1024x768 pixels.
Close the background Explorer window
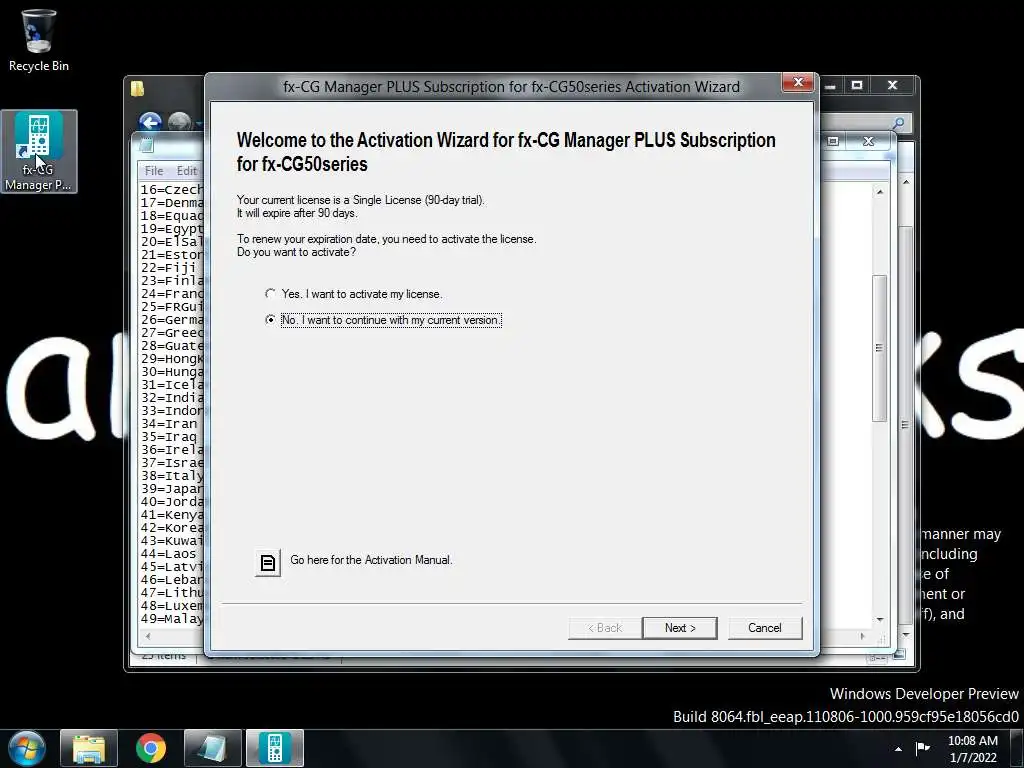tap(892, 86)
